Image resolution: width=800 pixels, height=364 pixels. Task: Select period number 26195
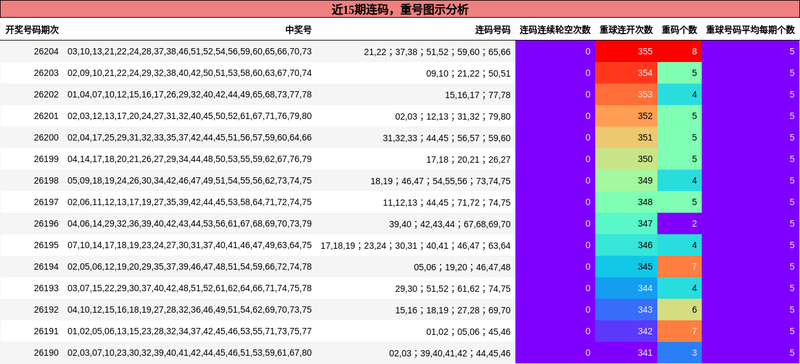coord(46,246)
